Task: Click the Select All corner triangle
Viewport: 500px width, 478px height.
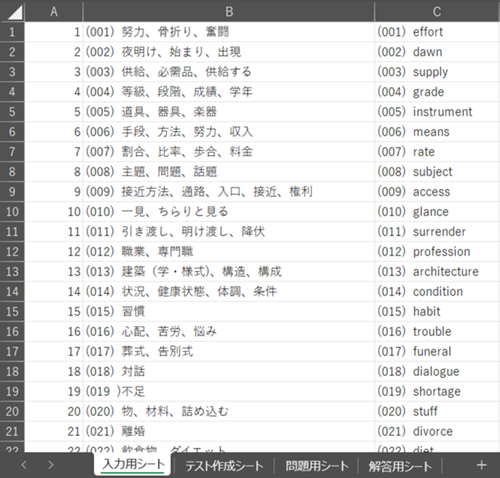Action: coord(12,11)
